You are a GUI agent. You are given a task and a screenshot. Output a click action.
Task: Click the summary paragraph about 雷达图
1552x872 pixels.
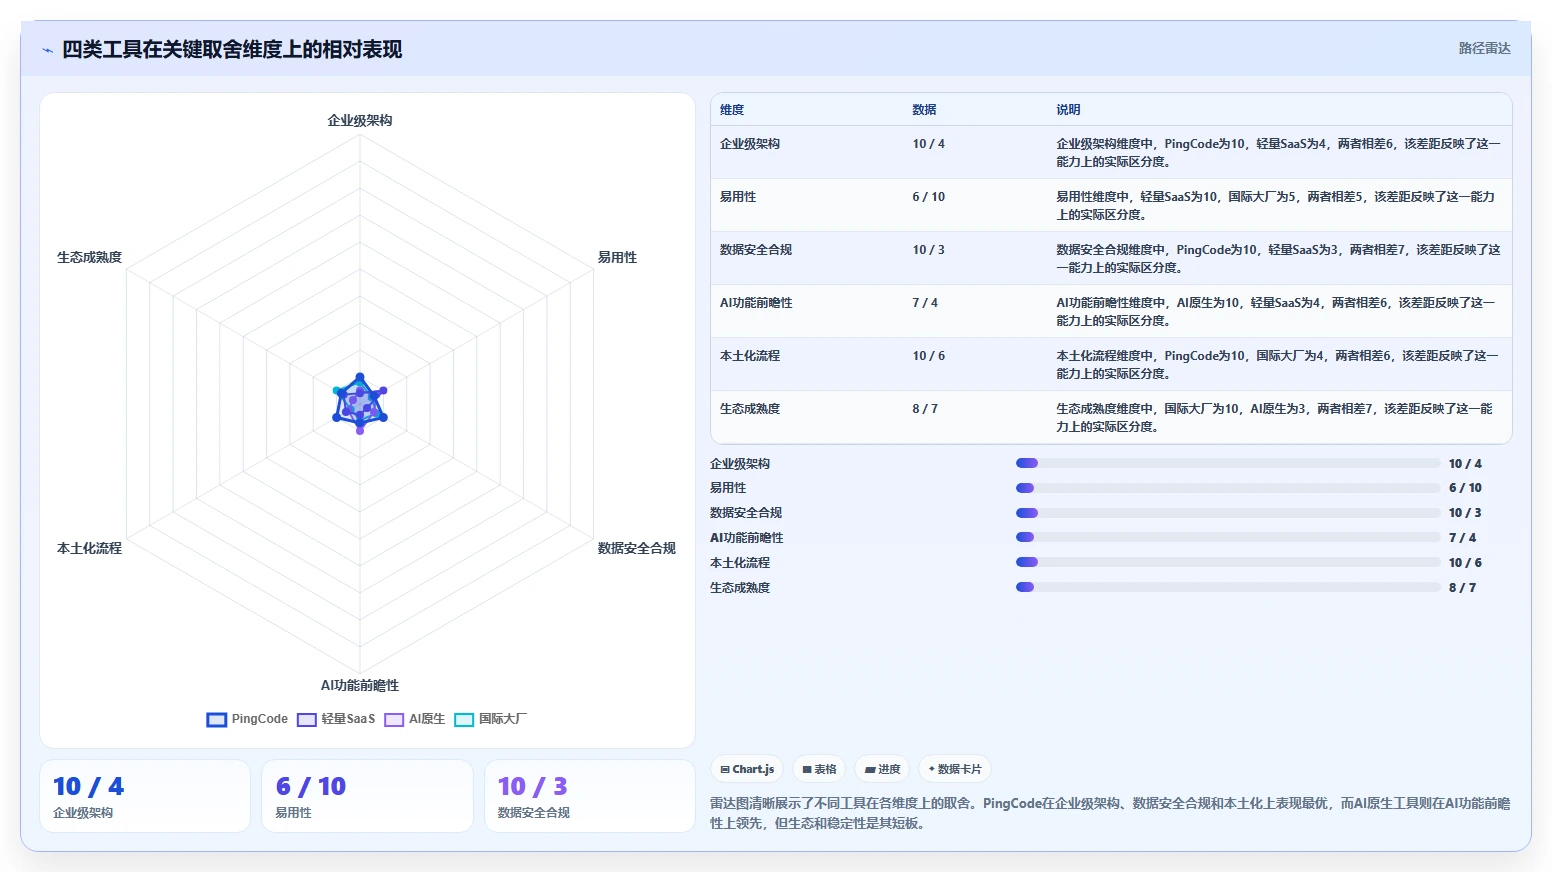click(x=1110, y=813)
